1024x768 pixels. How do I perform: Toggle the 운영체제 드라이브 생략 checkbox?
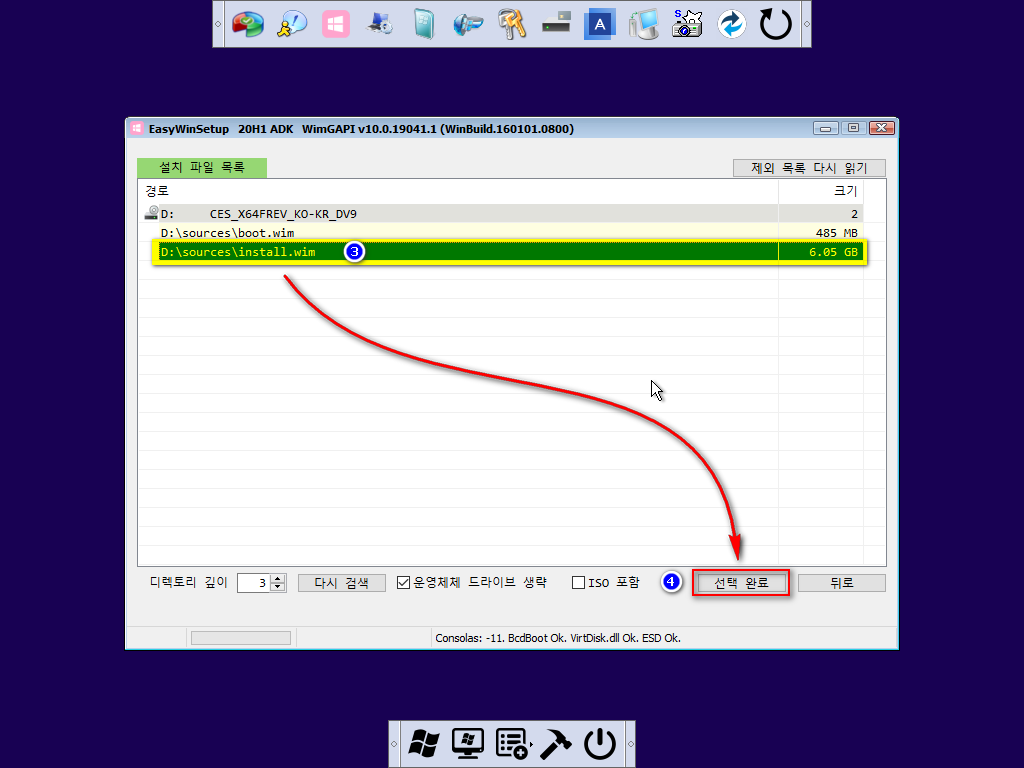(x=404, y=583)
